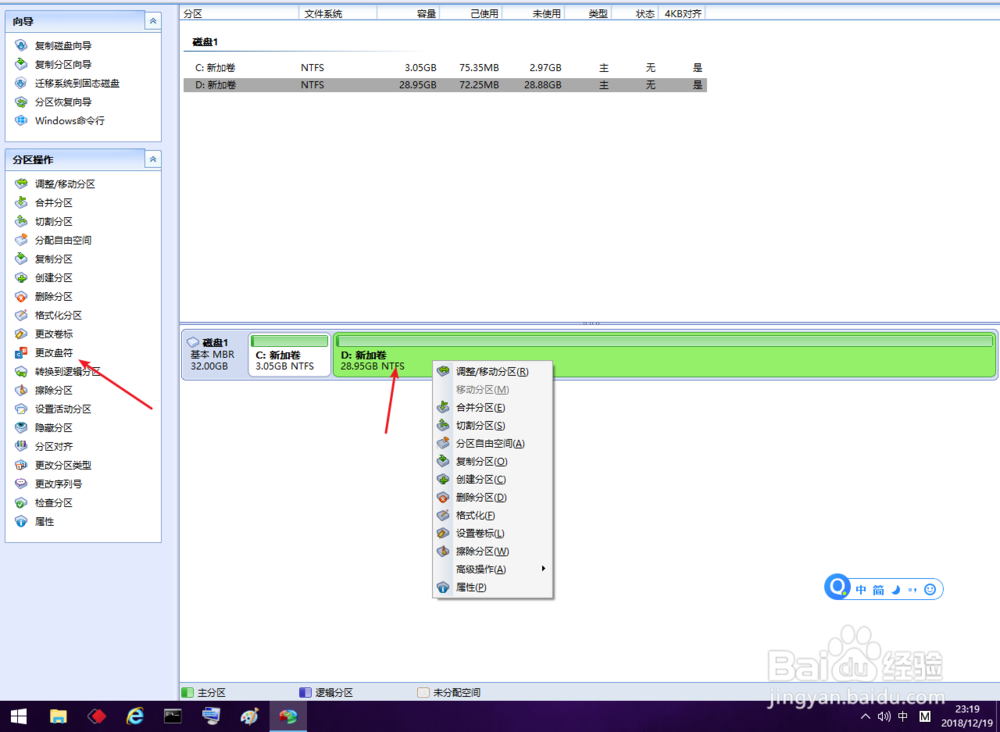Click the 更改分区类型 sidebar icon
Viewport: 1000px width, 732px height.
(x=21, y=465)
